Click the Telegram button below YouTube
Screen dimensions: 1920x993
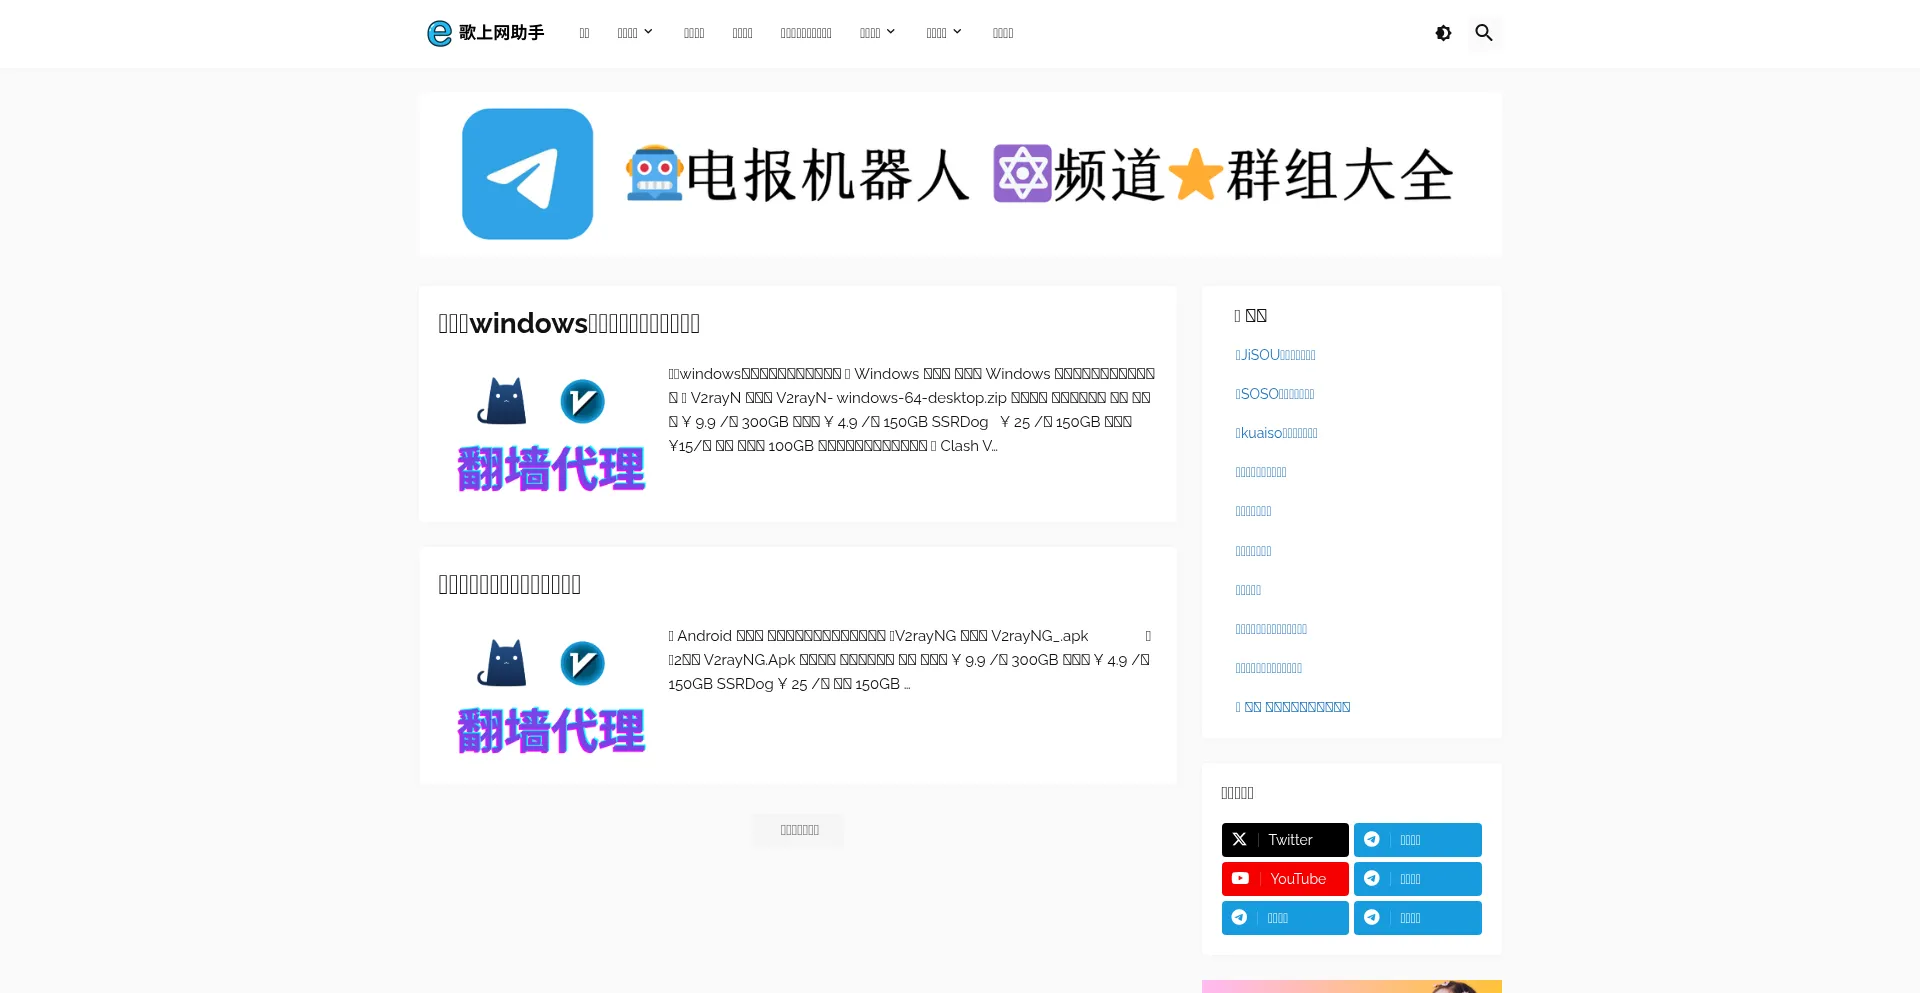point(1285,918)
